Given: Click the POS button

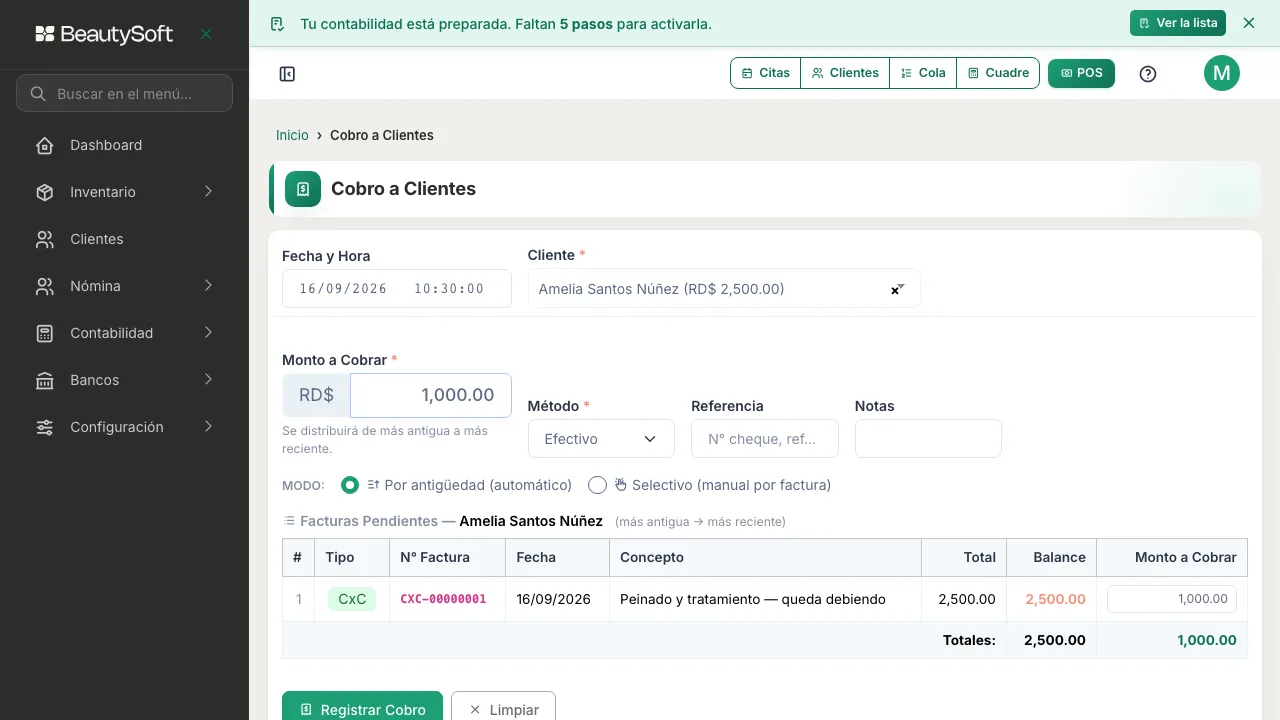Looking at the screenshot, I should coord(1081,73).
